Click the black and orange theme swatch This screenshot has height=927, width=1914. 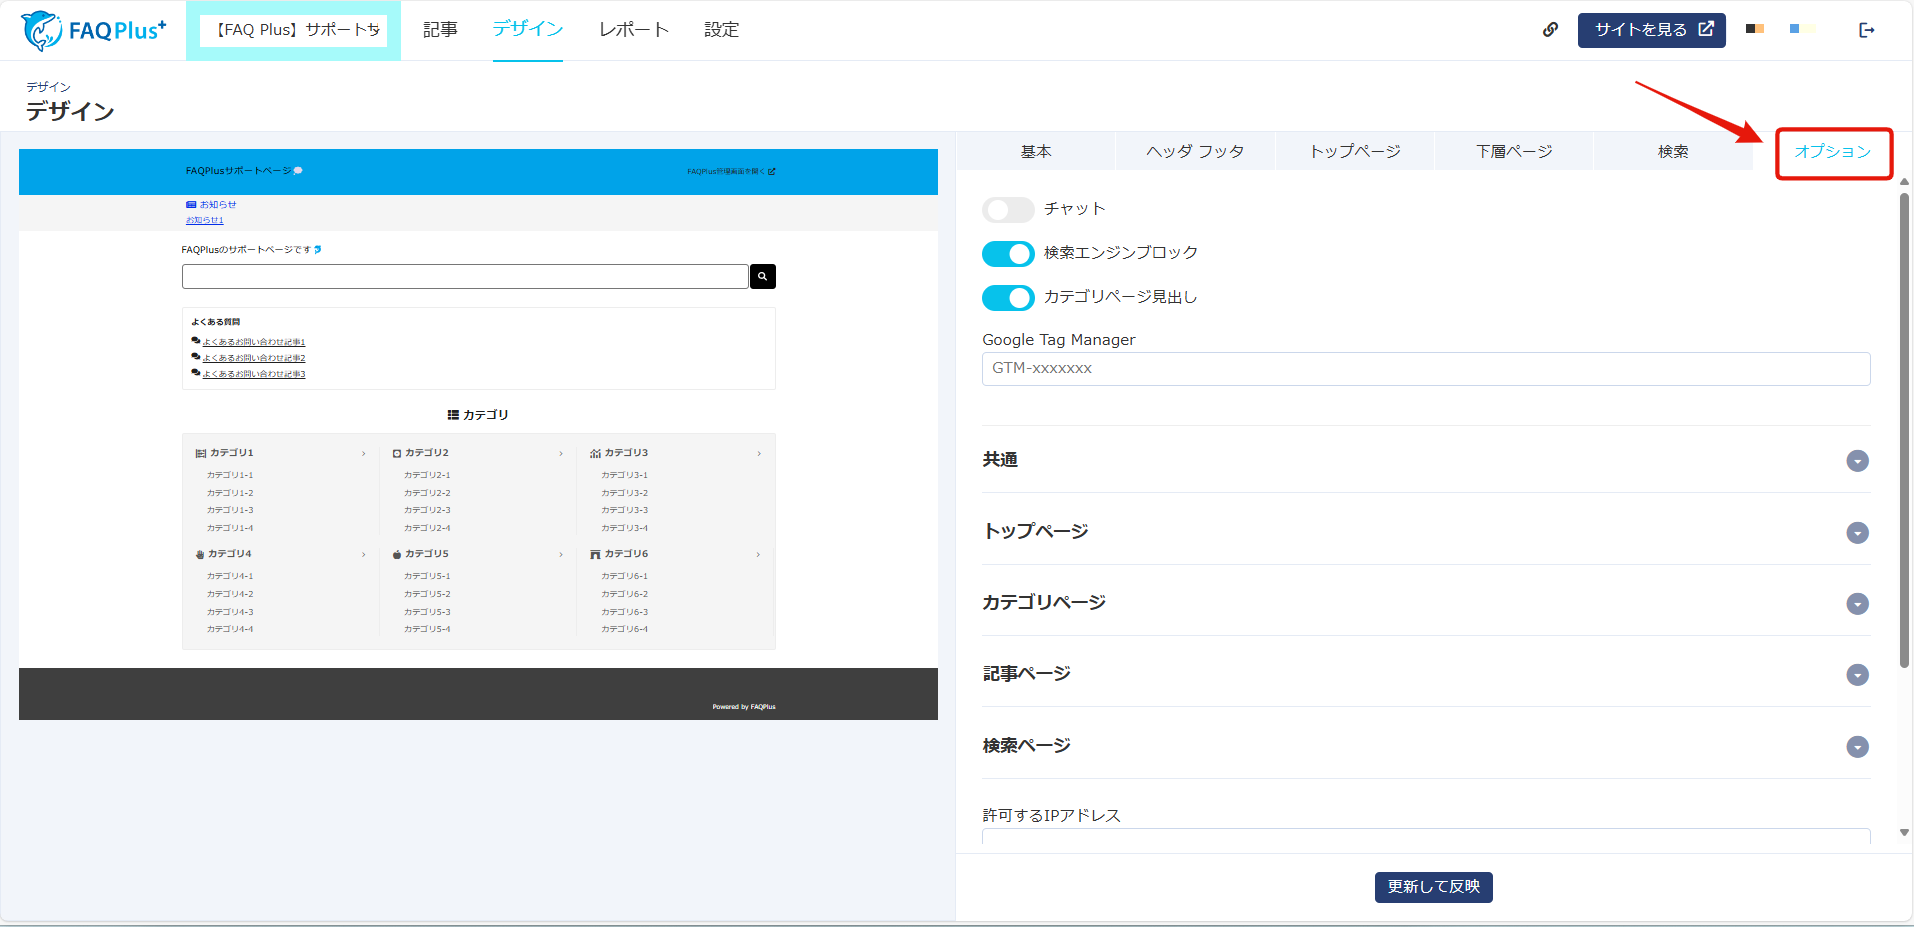[1754, 29]
